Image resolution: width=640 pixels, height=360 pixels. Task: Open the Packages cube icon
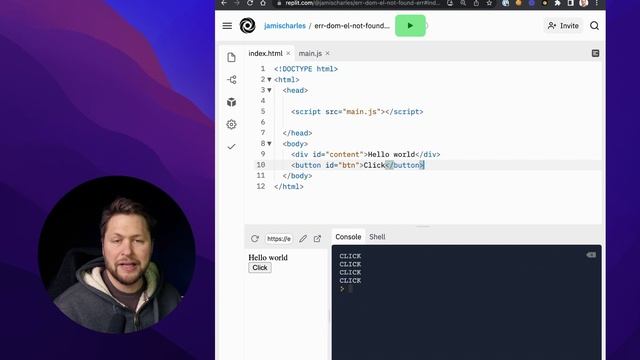231,102
